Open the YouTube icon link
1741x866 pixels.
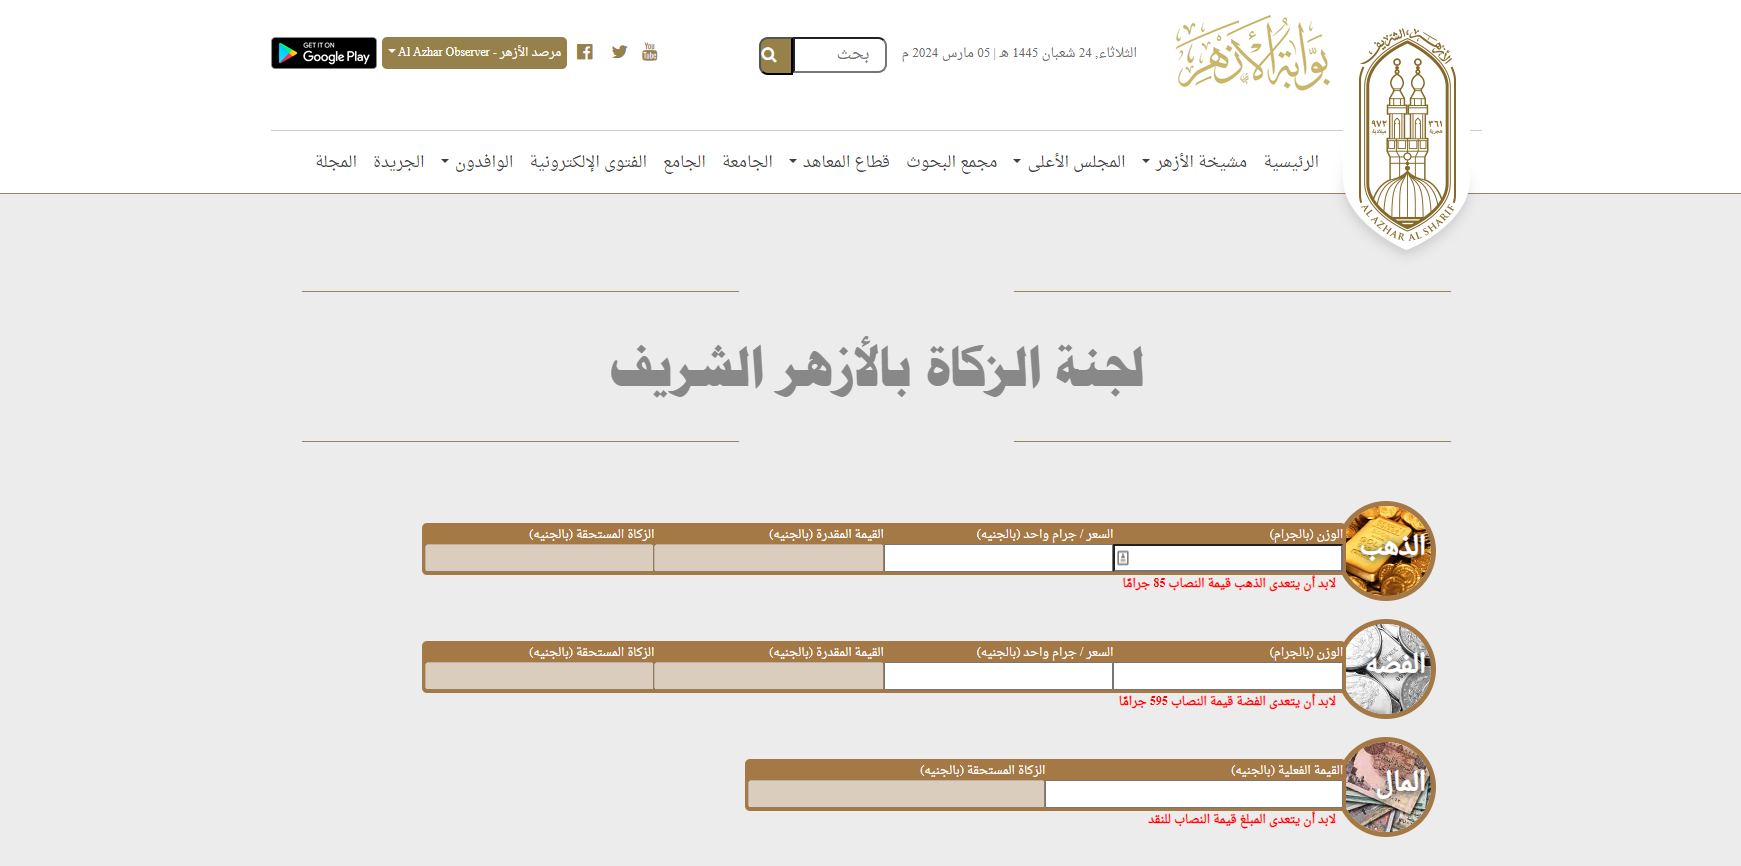pos(650,52)
